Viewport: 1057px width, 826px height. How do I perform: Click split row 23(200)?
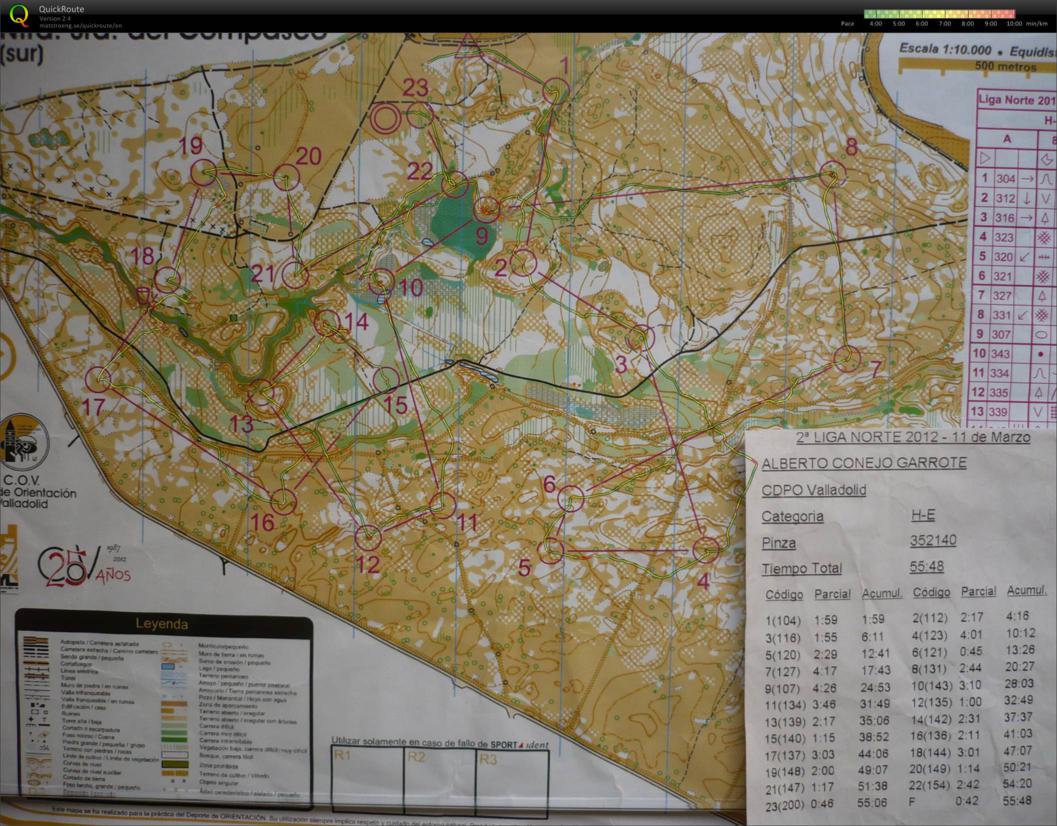tap(827, 804)
